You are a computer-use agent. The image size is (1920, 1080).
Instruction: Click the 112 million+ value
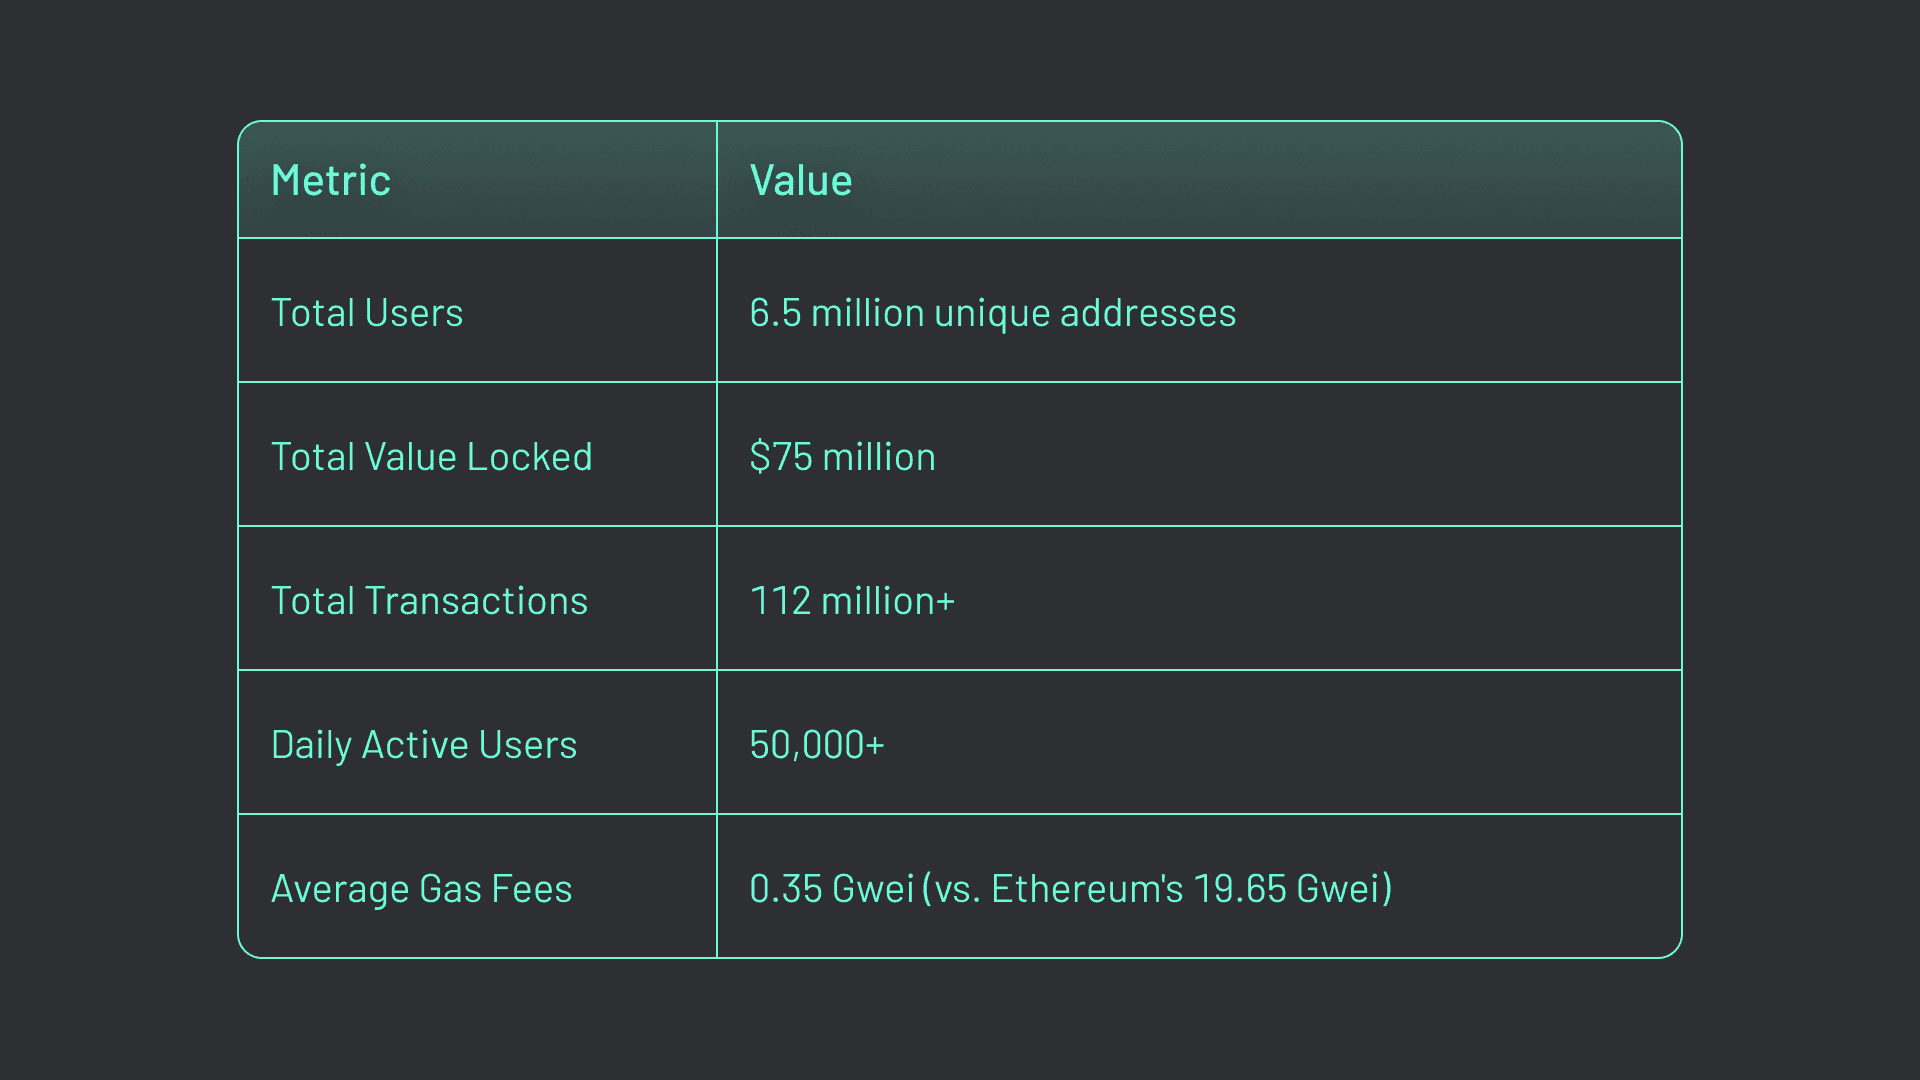[x=853, y=599]
